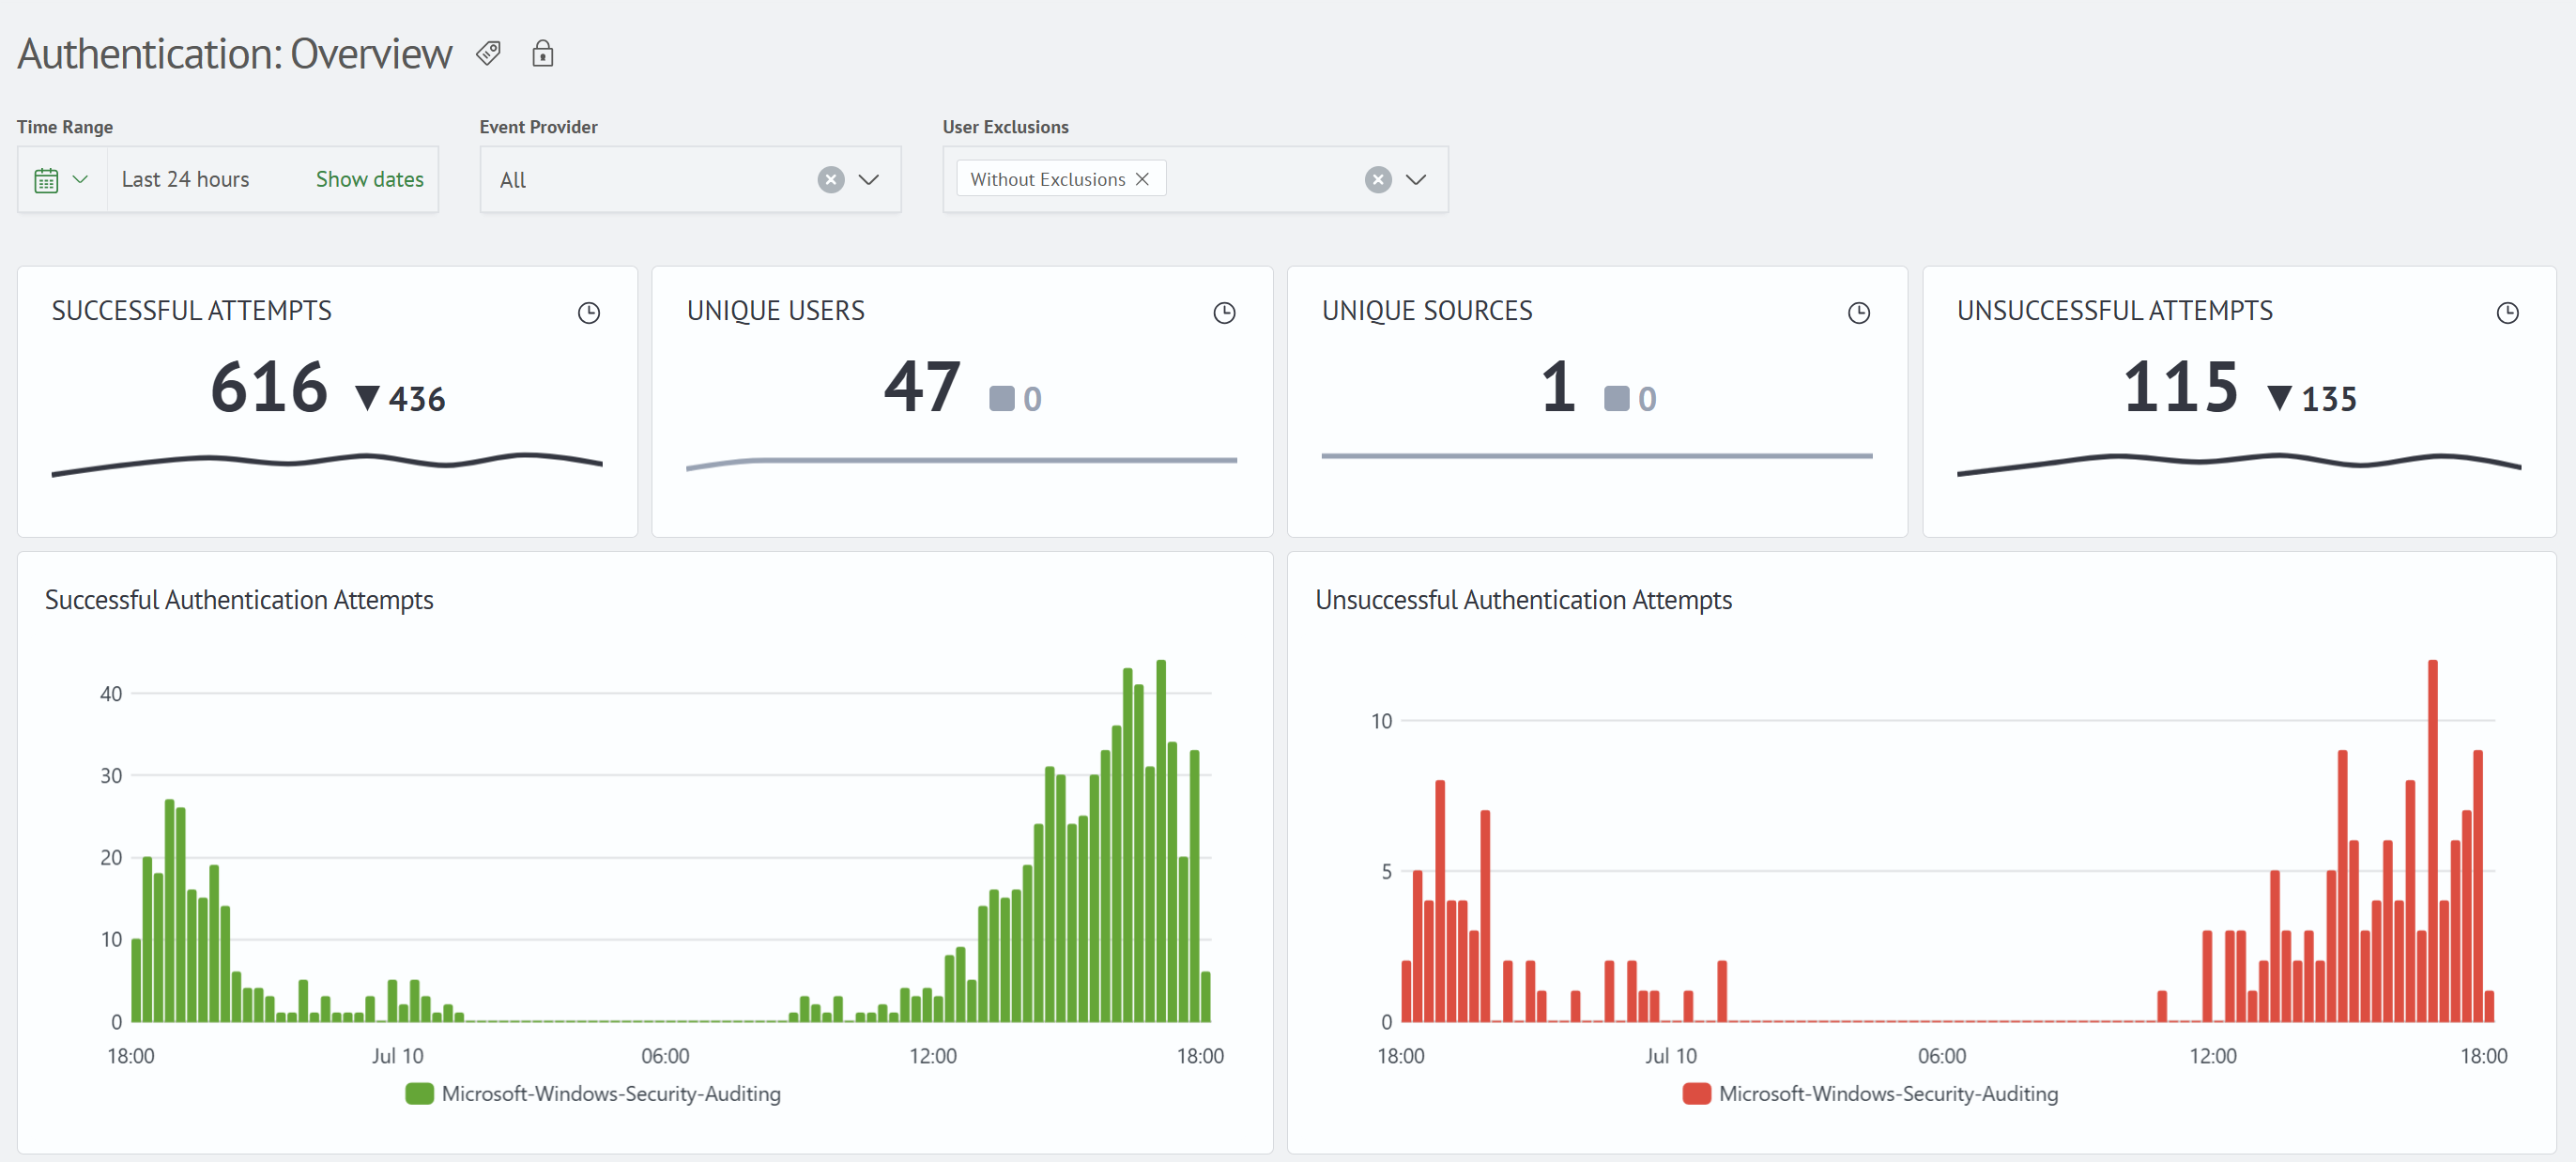The width and height of the screenshot is (2576, 1162).
Task: Click the clock icon on Successful Attempts card
Action: tap(589, 313)
